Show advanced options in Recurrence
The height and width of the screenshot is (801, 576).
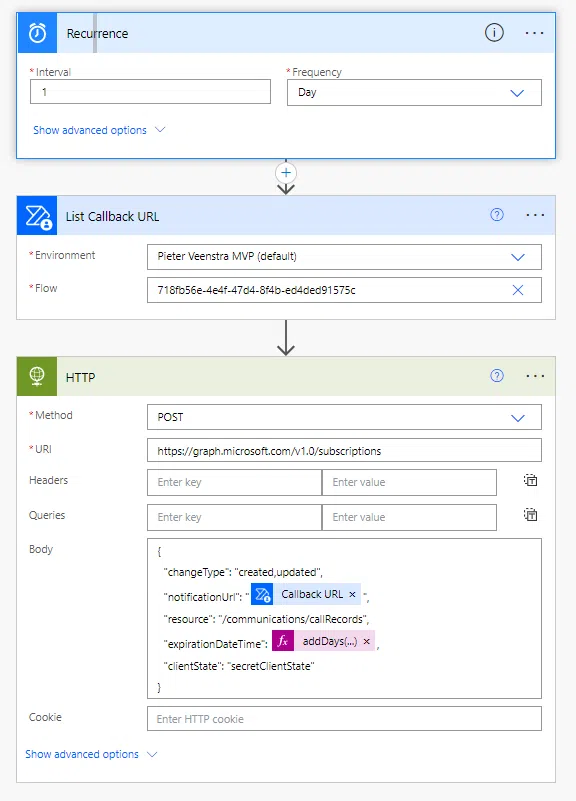[x=99, y=130]
